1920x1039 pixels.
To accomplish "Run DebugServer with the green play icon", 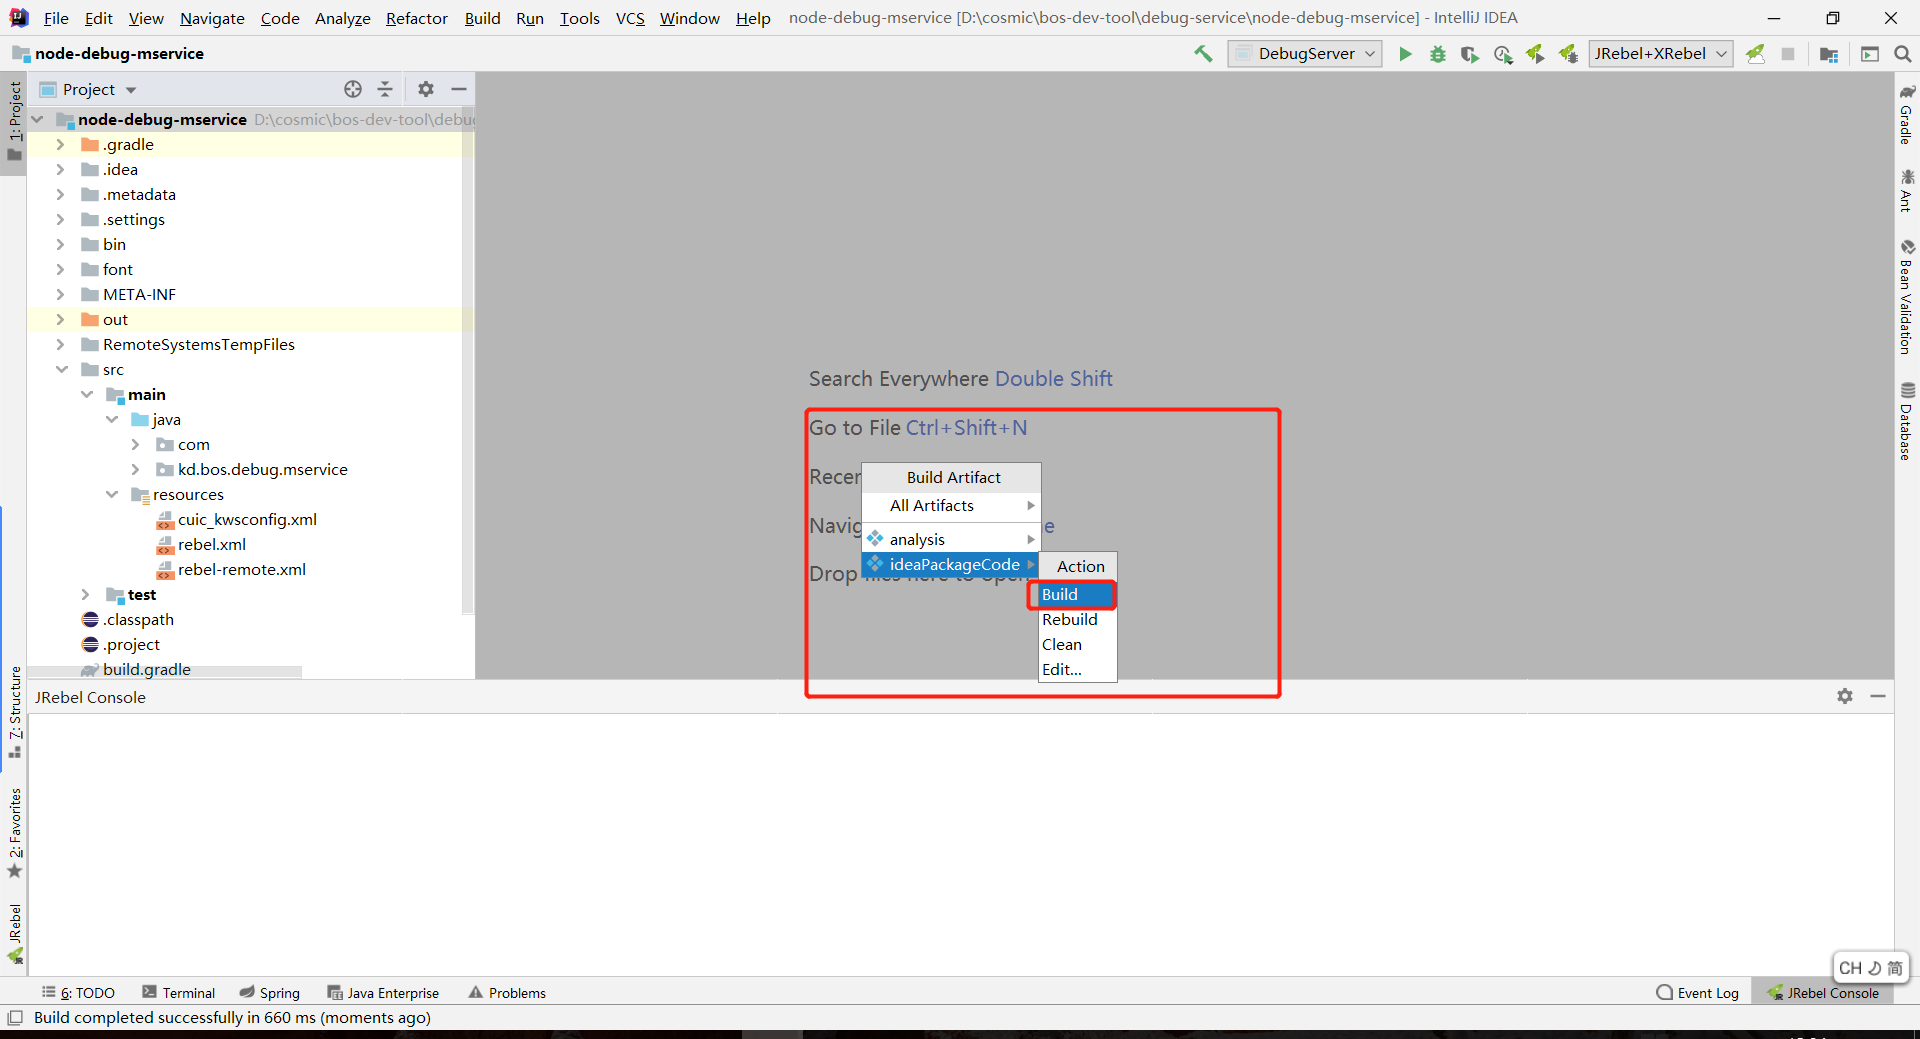I will tap(1405, 54).
